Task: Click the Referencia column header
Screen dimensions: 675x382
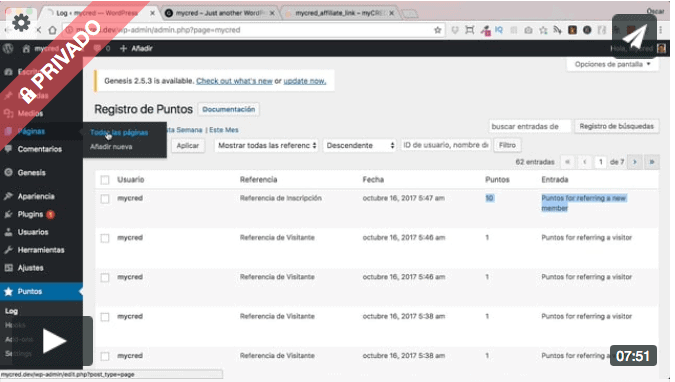Action: click(x=258, y=180)
